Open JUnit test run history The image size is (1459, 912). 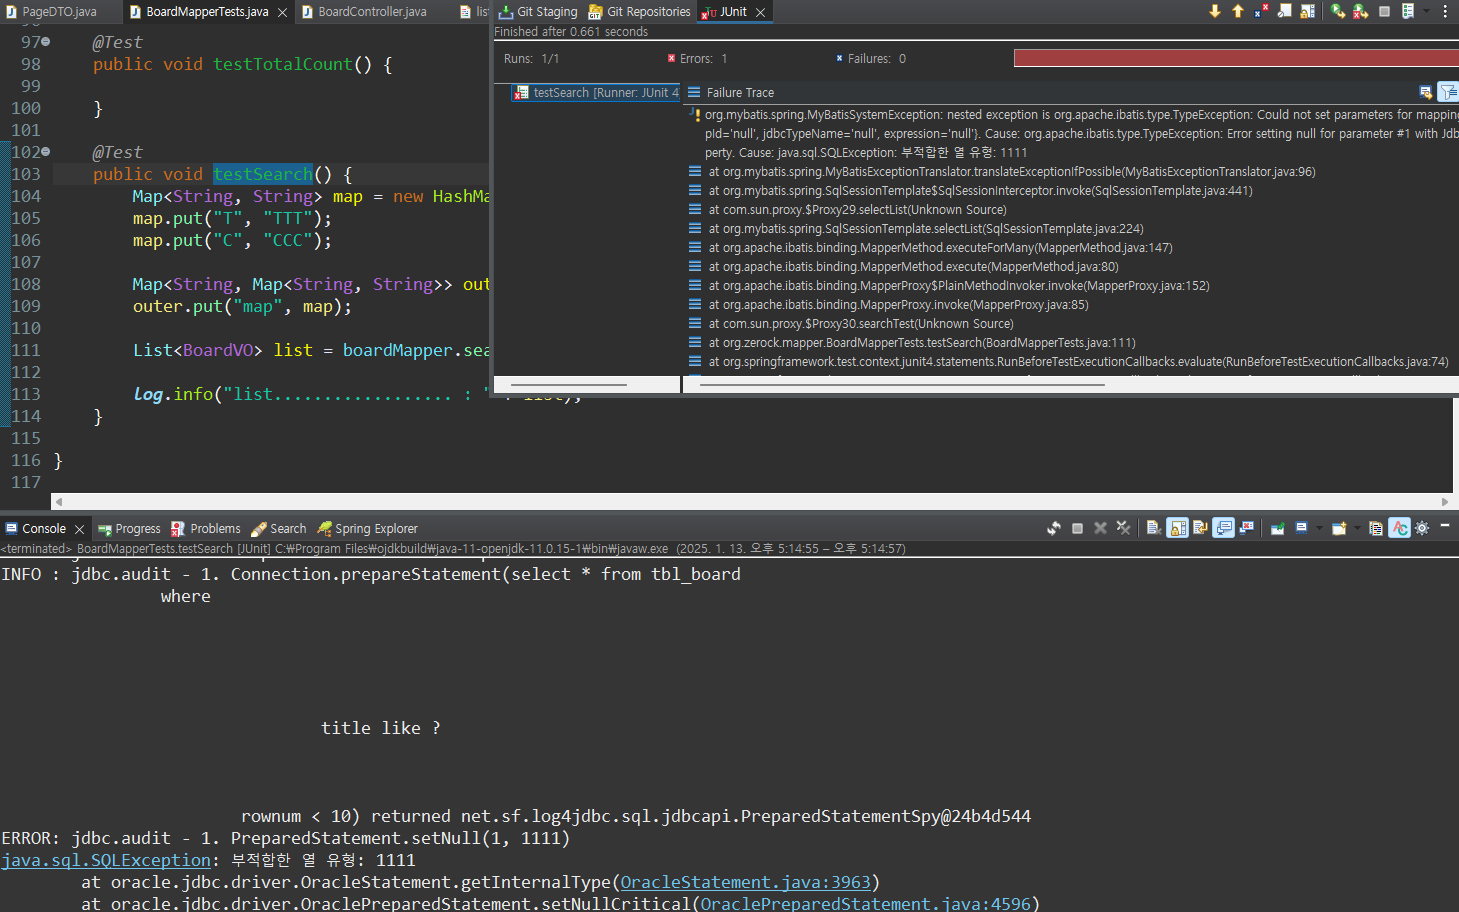click(x=1408, y=11)
